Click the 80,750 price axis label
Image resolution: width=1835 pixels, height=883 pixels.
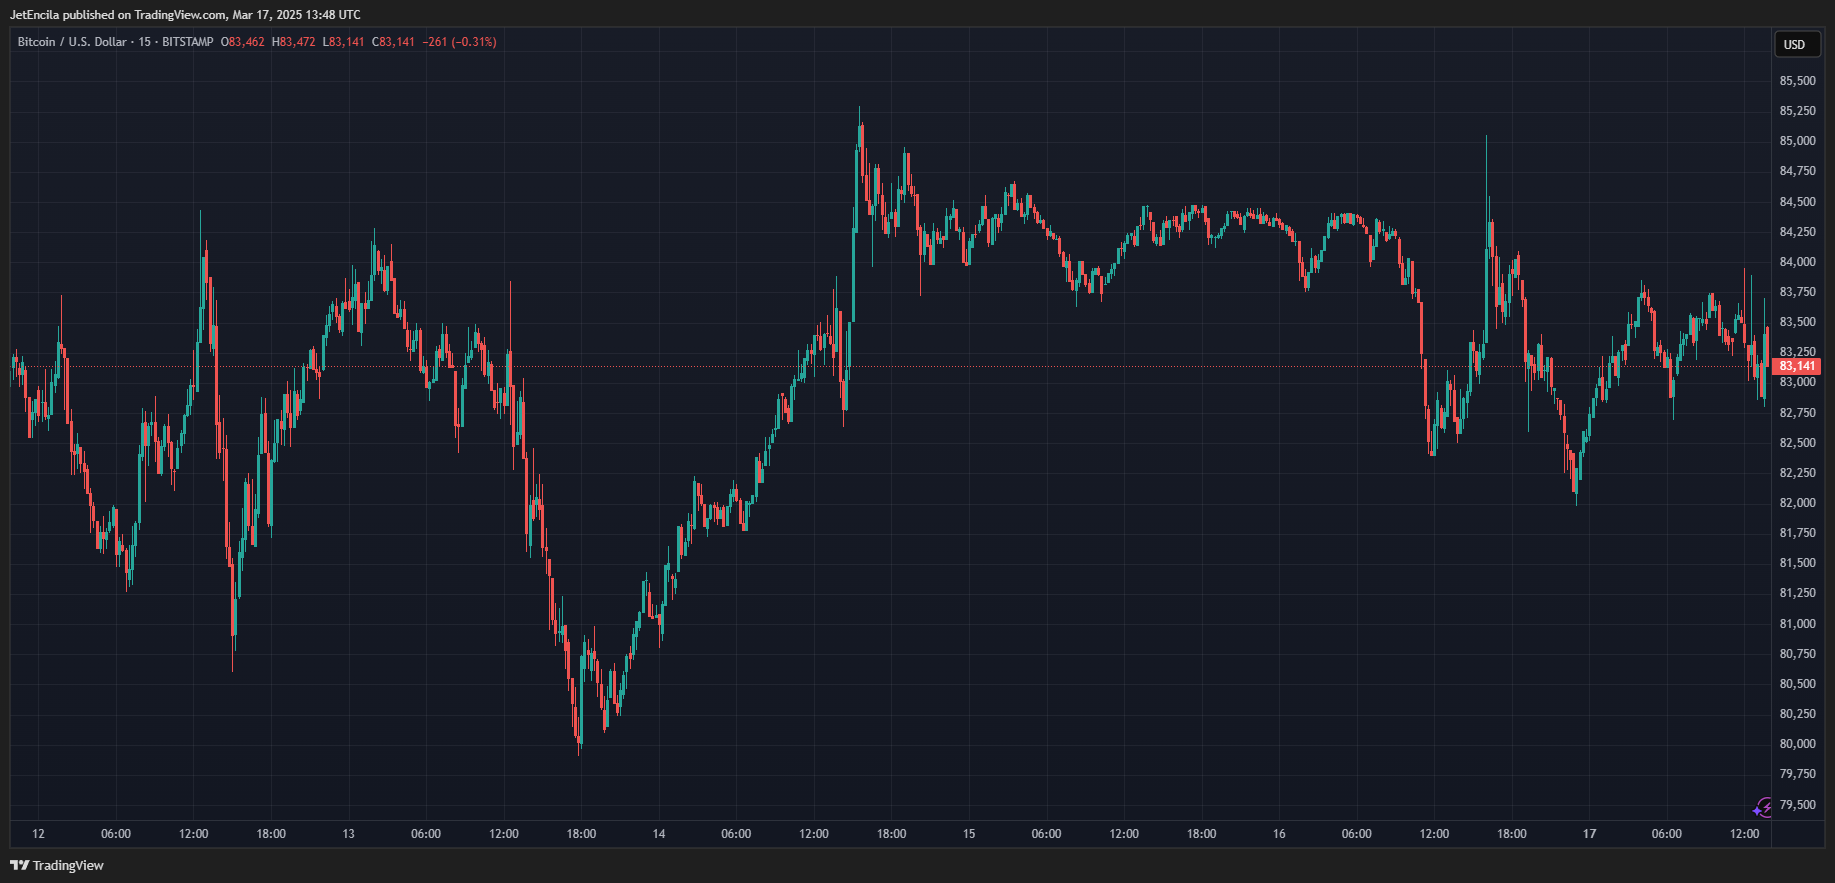(1797, 654)
